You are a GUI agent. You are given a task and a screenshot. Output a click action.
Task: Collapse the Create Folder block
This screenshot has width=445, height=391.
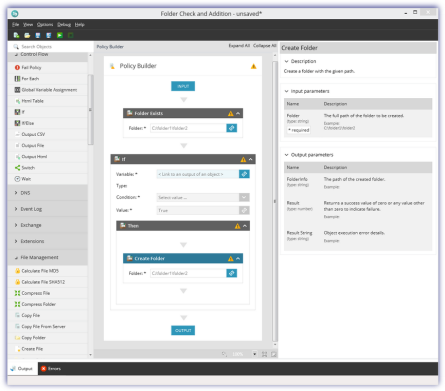(238, 259)
